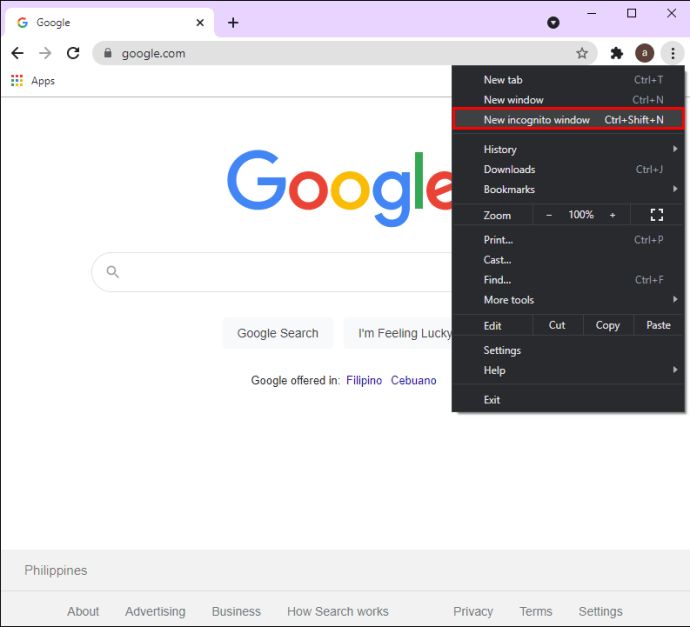
Task: Increase zoom with the plus button
Action: [x=612, y=215]
